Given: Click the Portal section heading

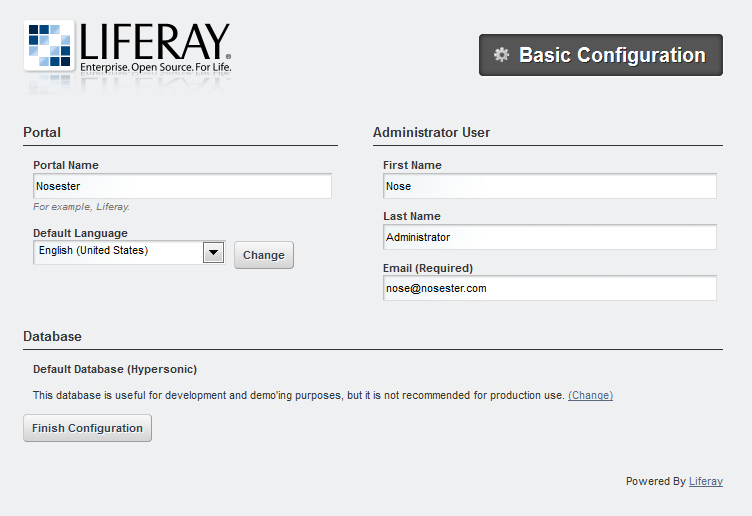Looking at the screenshot, I should pyautogui.click(x=42, y=132).
